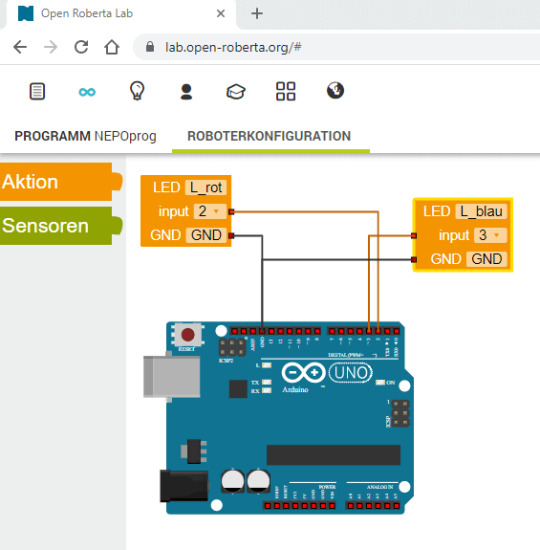Open the lightbulb help icon
The width and height of the screenshot is (540, 550).
point(137,91)
